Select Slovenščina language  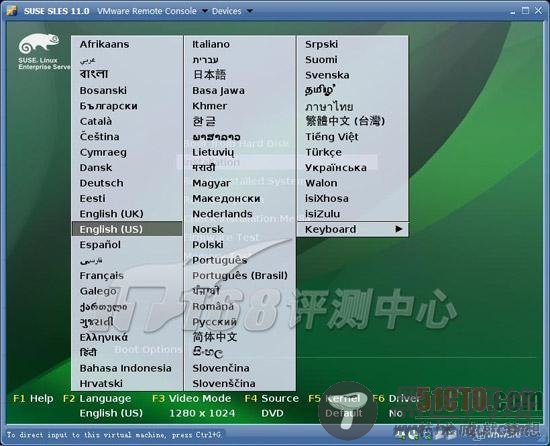point(224,384)
